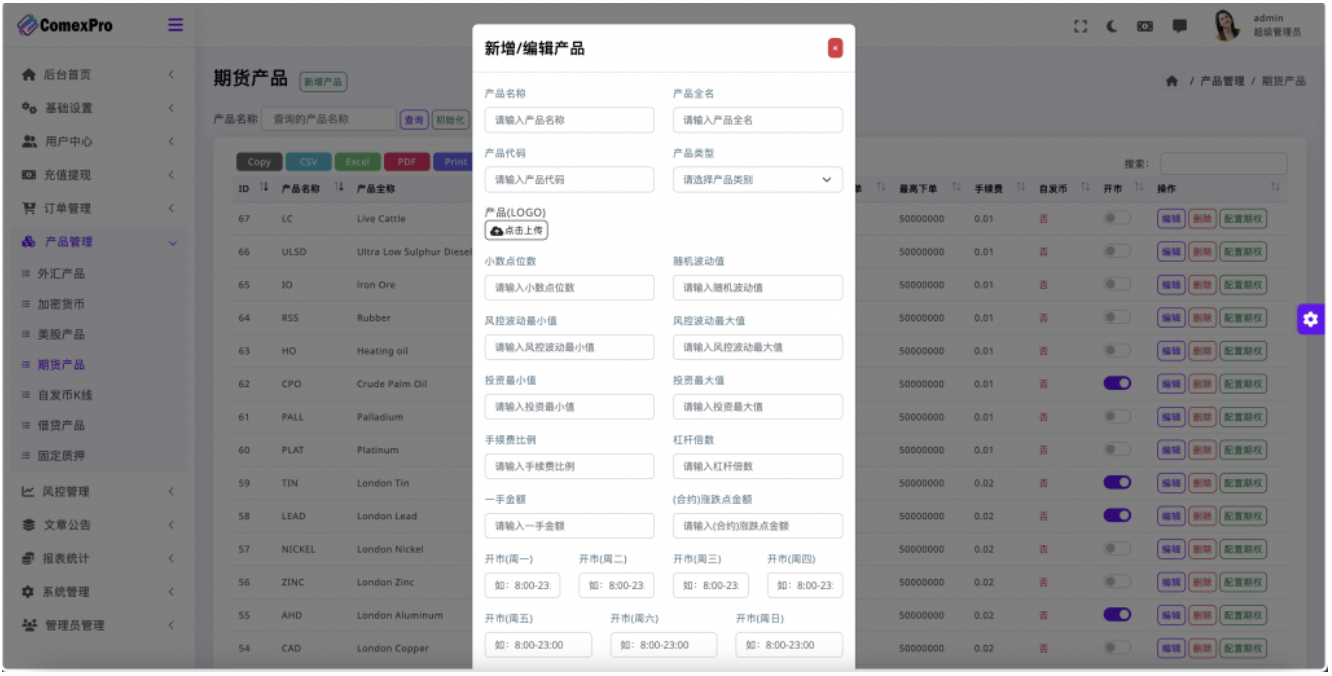Click the home icon in breadcrumb
The image size is (1332, 676).
(x=1172, y=81)
